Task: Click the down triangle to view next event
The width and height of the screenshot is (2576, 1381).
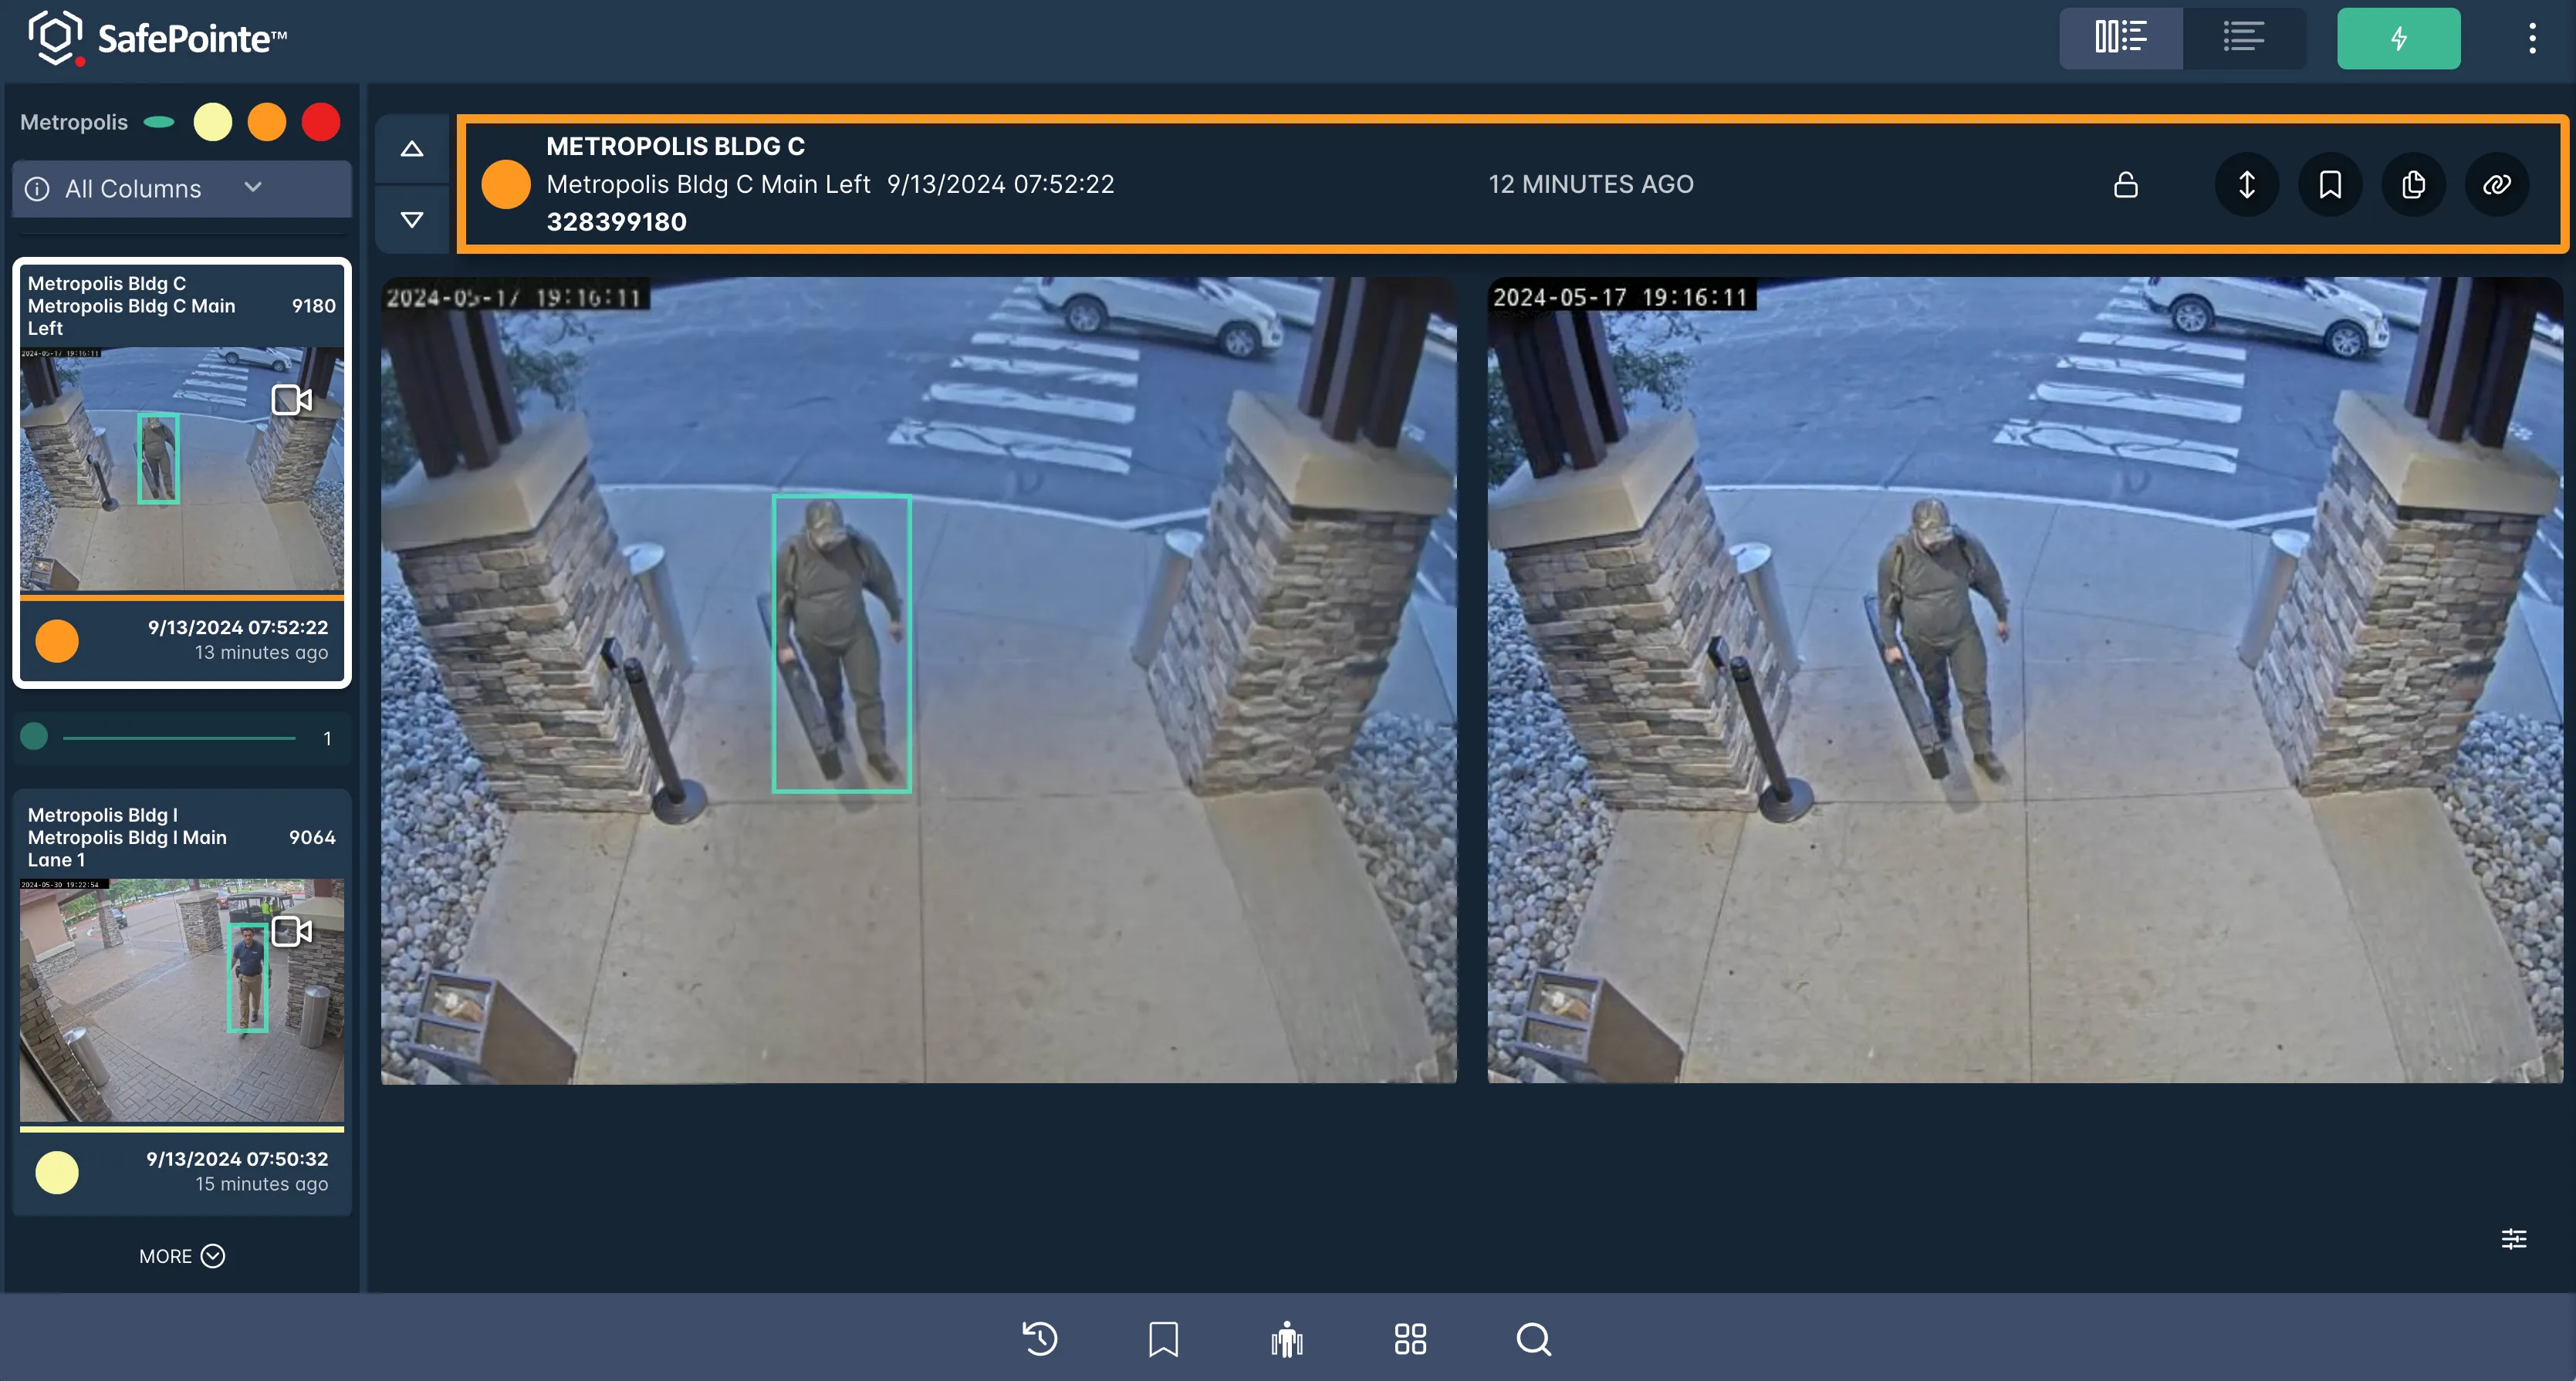Action: 411,218
